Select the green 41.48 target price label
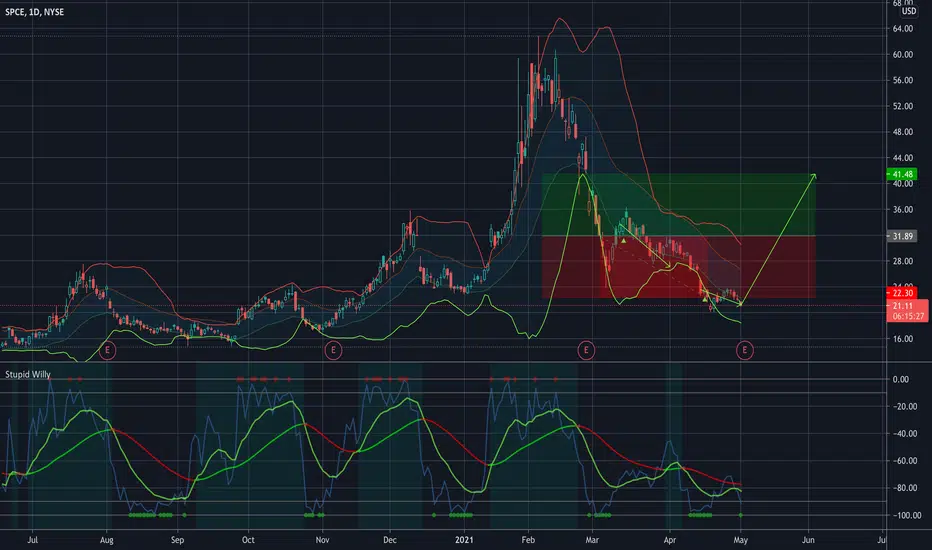The height and width of the screenshot is (550, 932). coord(902,174)
